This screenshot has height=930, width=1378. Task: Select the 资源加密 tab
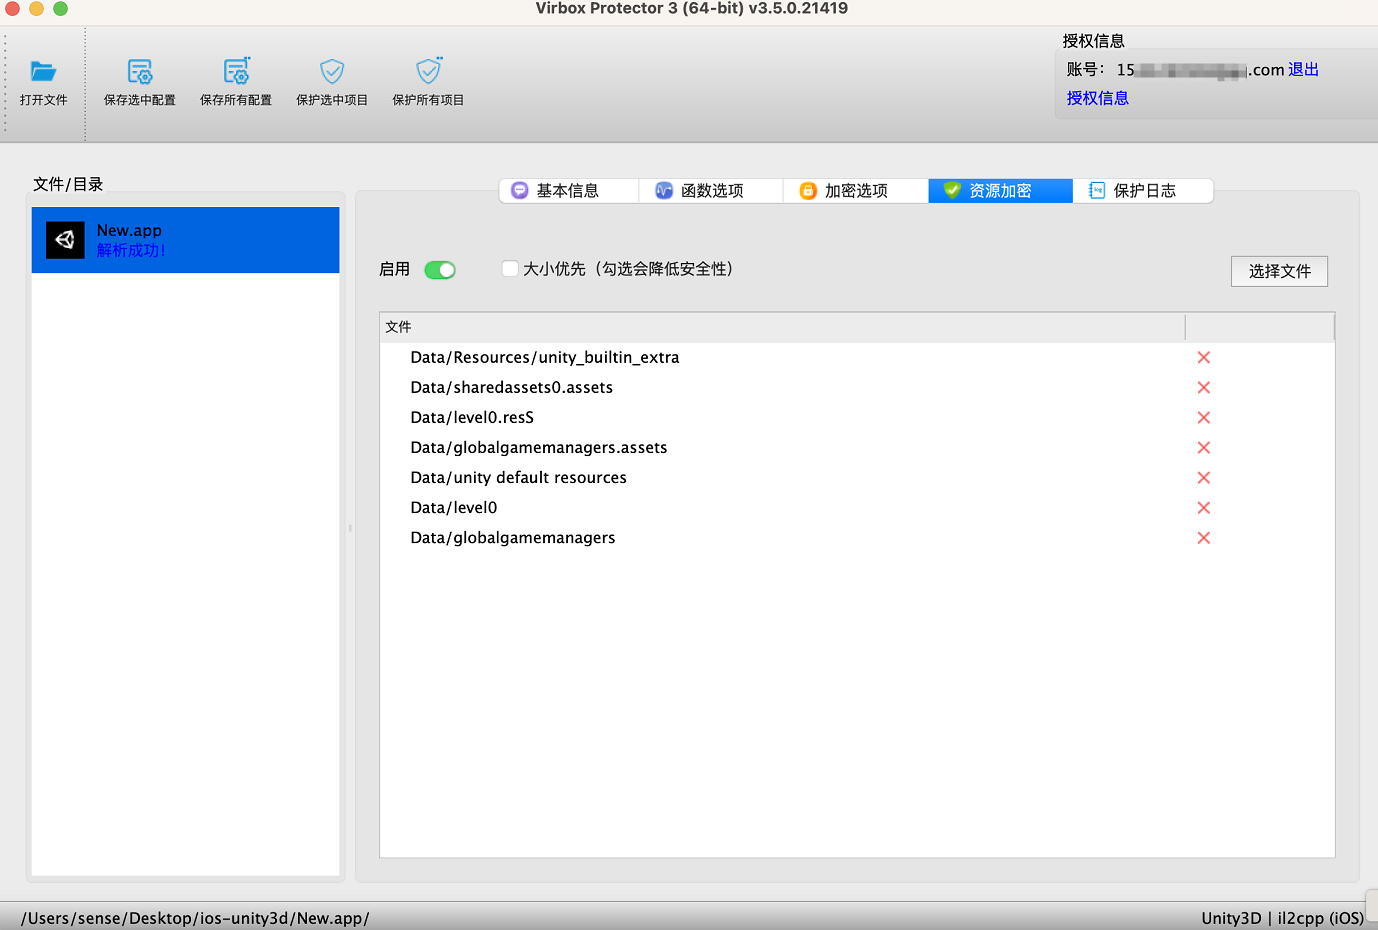[1000, 191]
